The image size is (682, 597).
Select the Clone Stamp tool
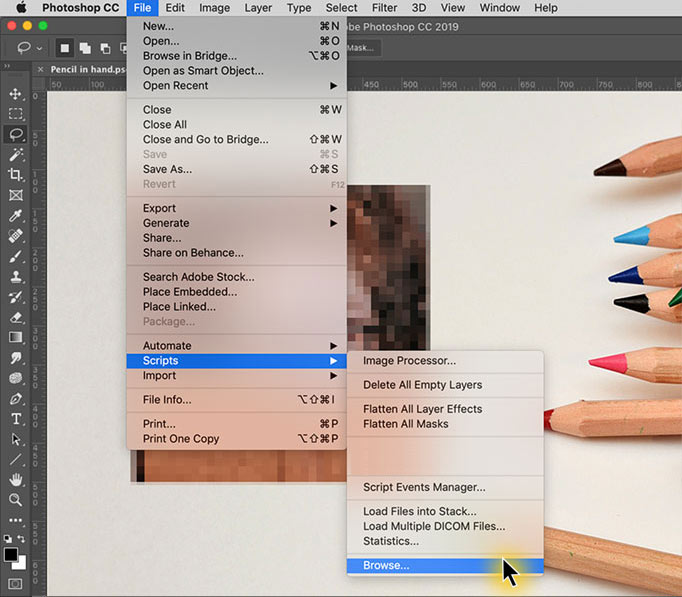click(x=16, y=277)
